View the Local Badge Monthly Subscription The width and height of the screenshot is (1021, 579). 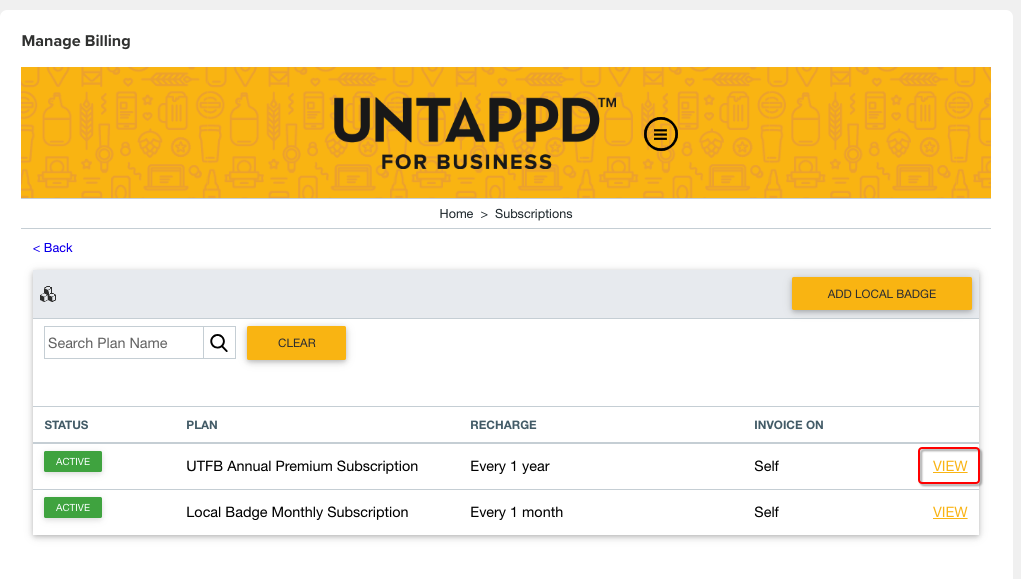coord(949,513)
